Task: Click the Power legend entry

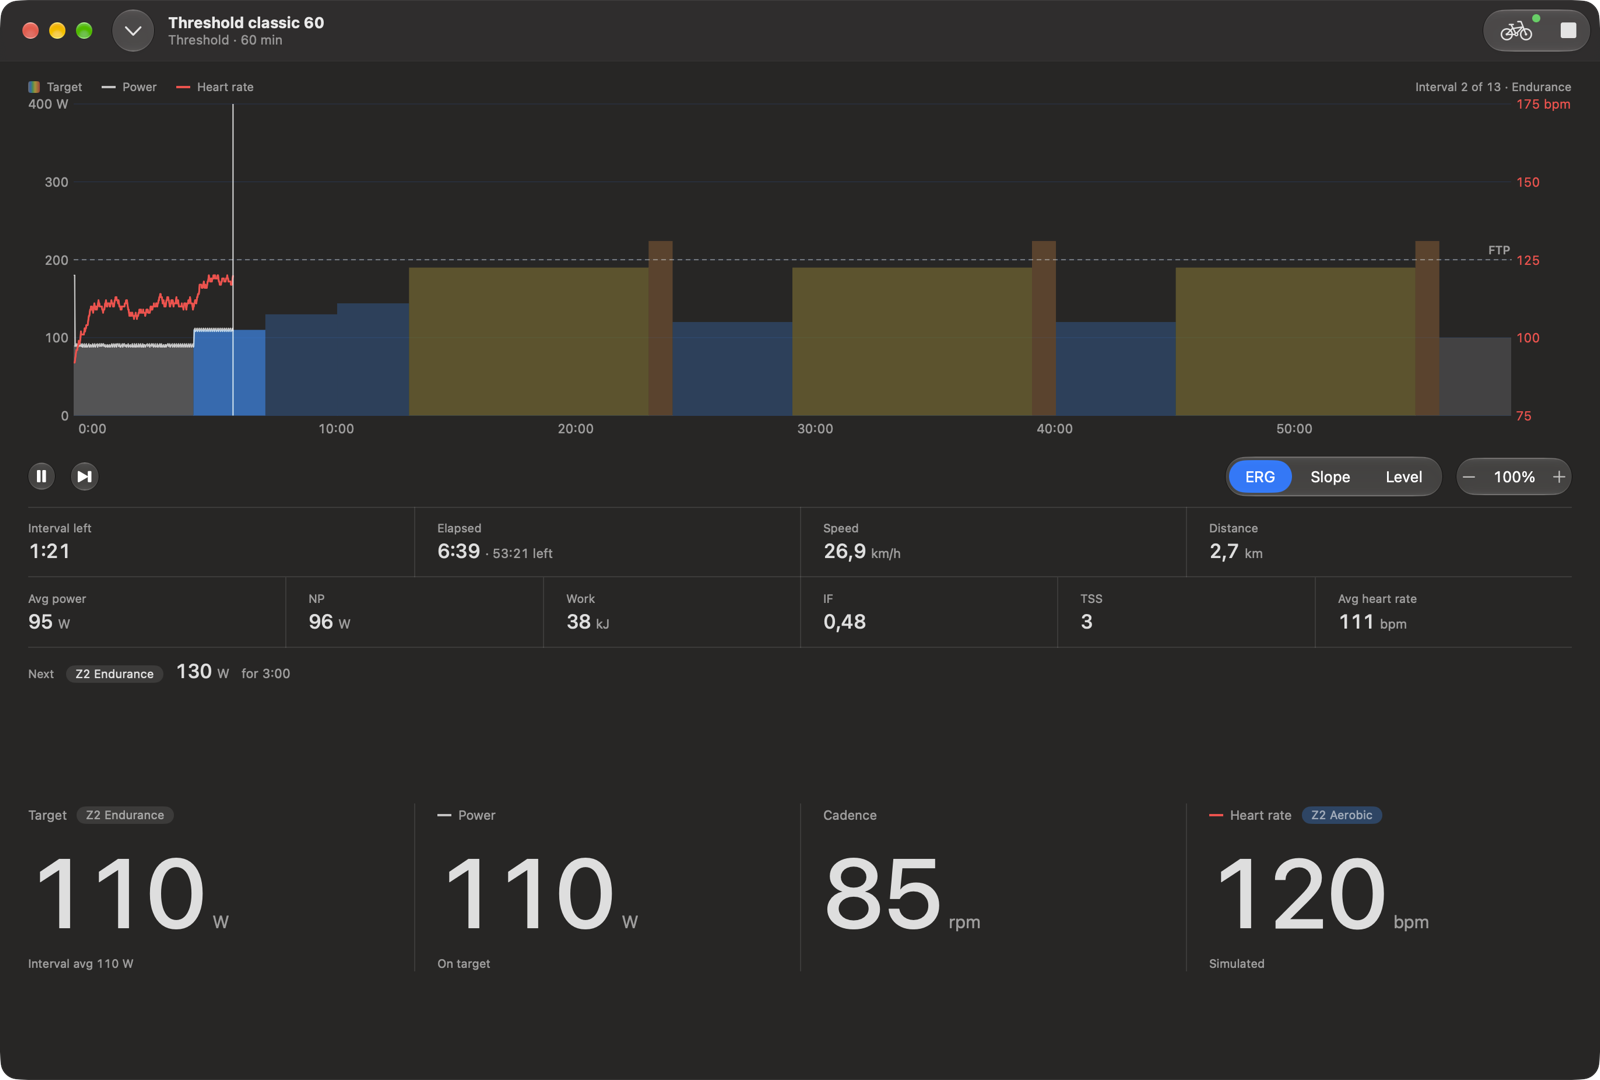Action: [x=129, y=87]
